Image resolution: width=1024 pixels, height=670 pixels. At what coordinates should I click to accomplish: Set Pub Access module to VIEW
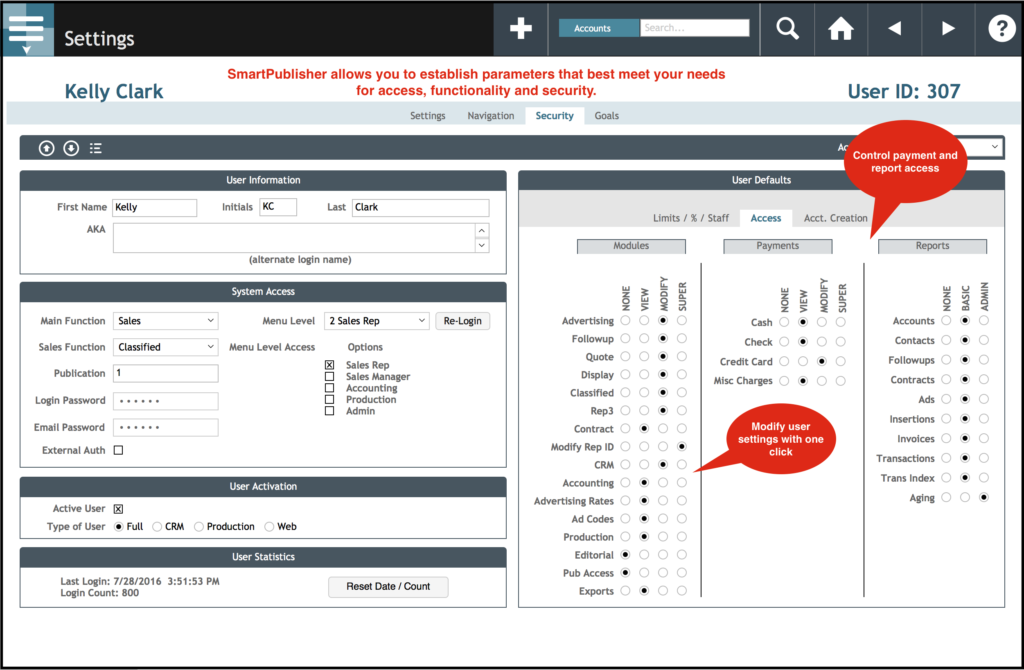(644, 573)
